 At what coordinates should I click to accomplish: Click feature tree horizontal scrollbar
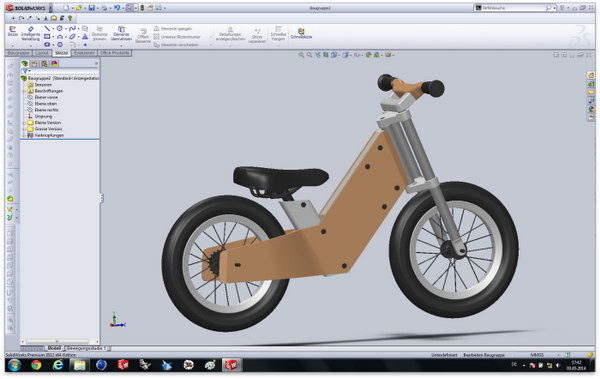(x=59, y=341)
